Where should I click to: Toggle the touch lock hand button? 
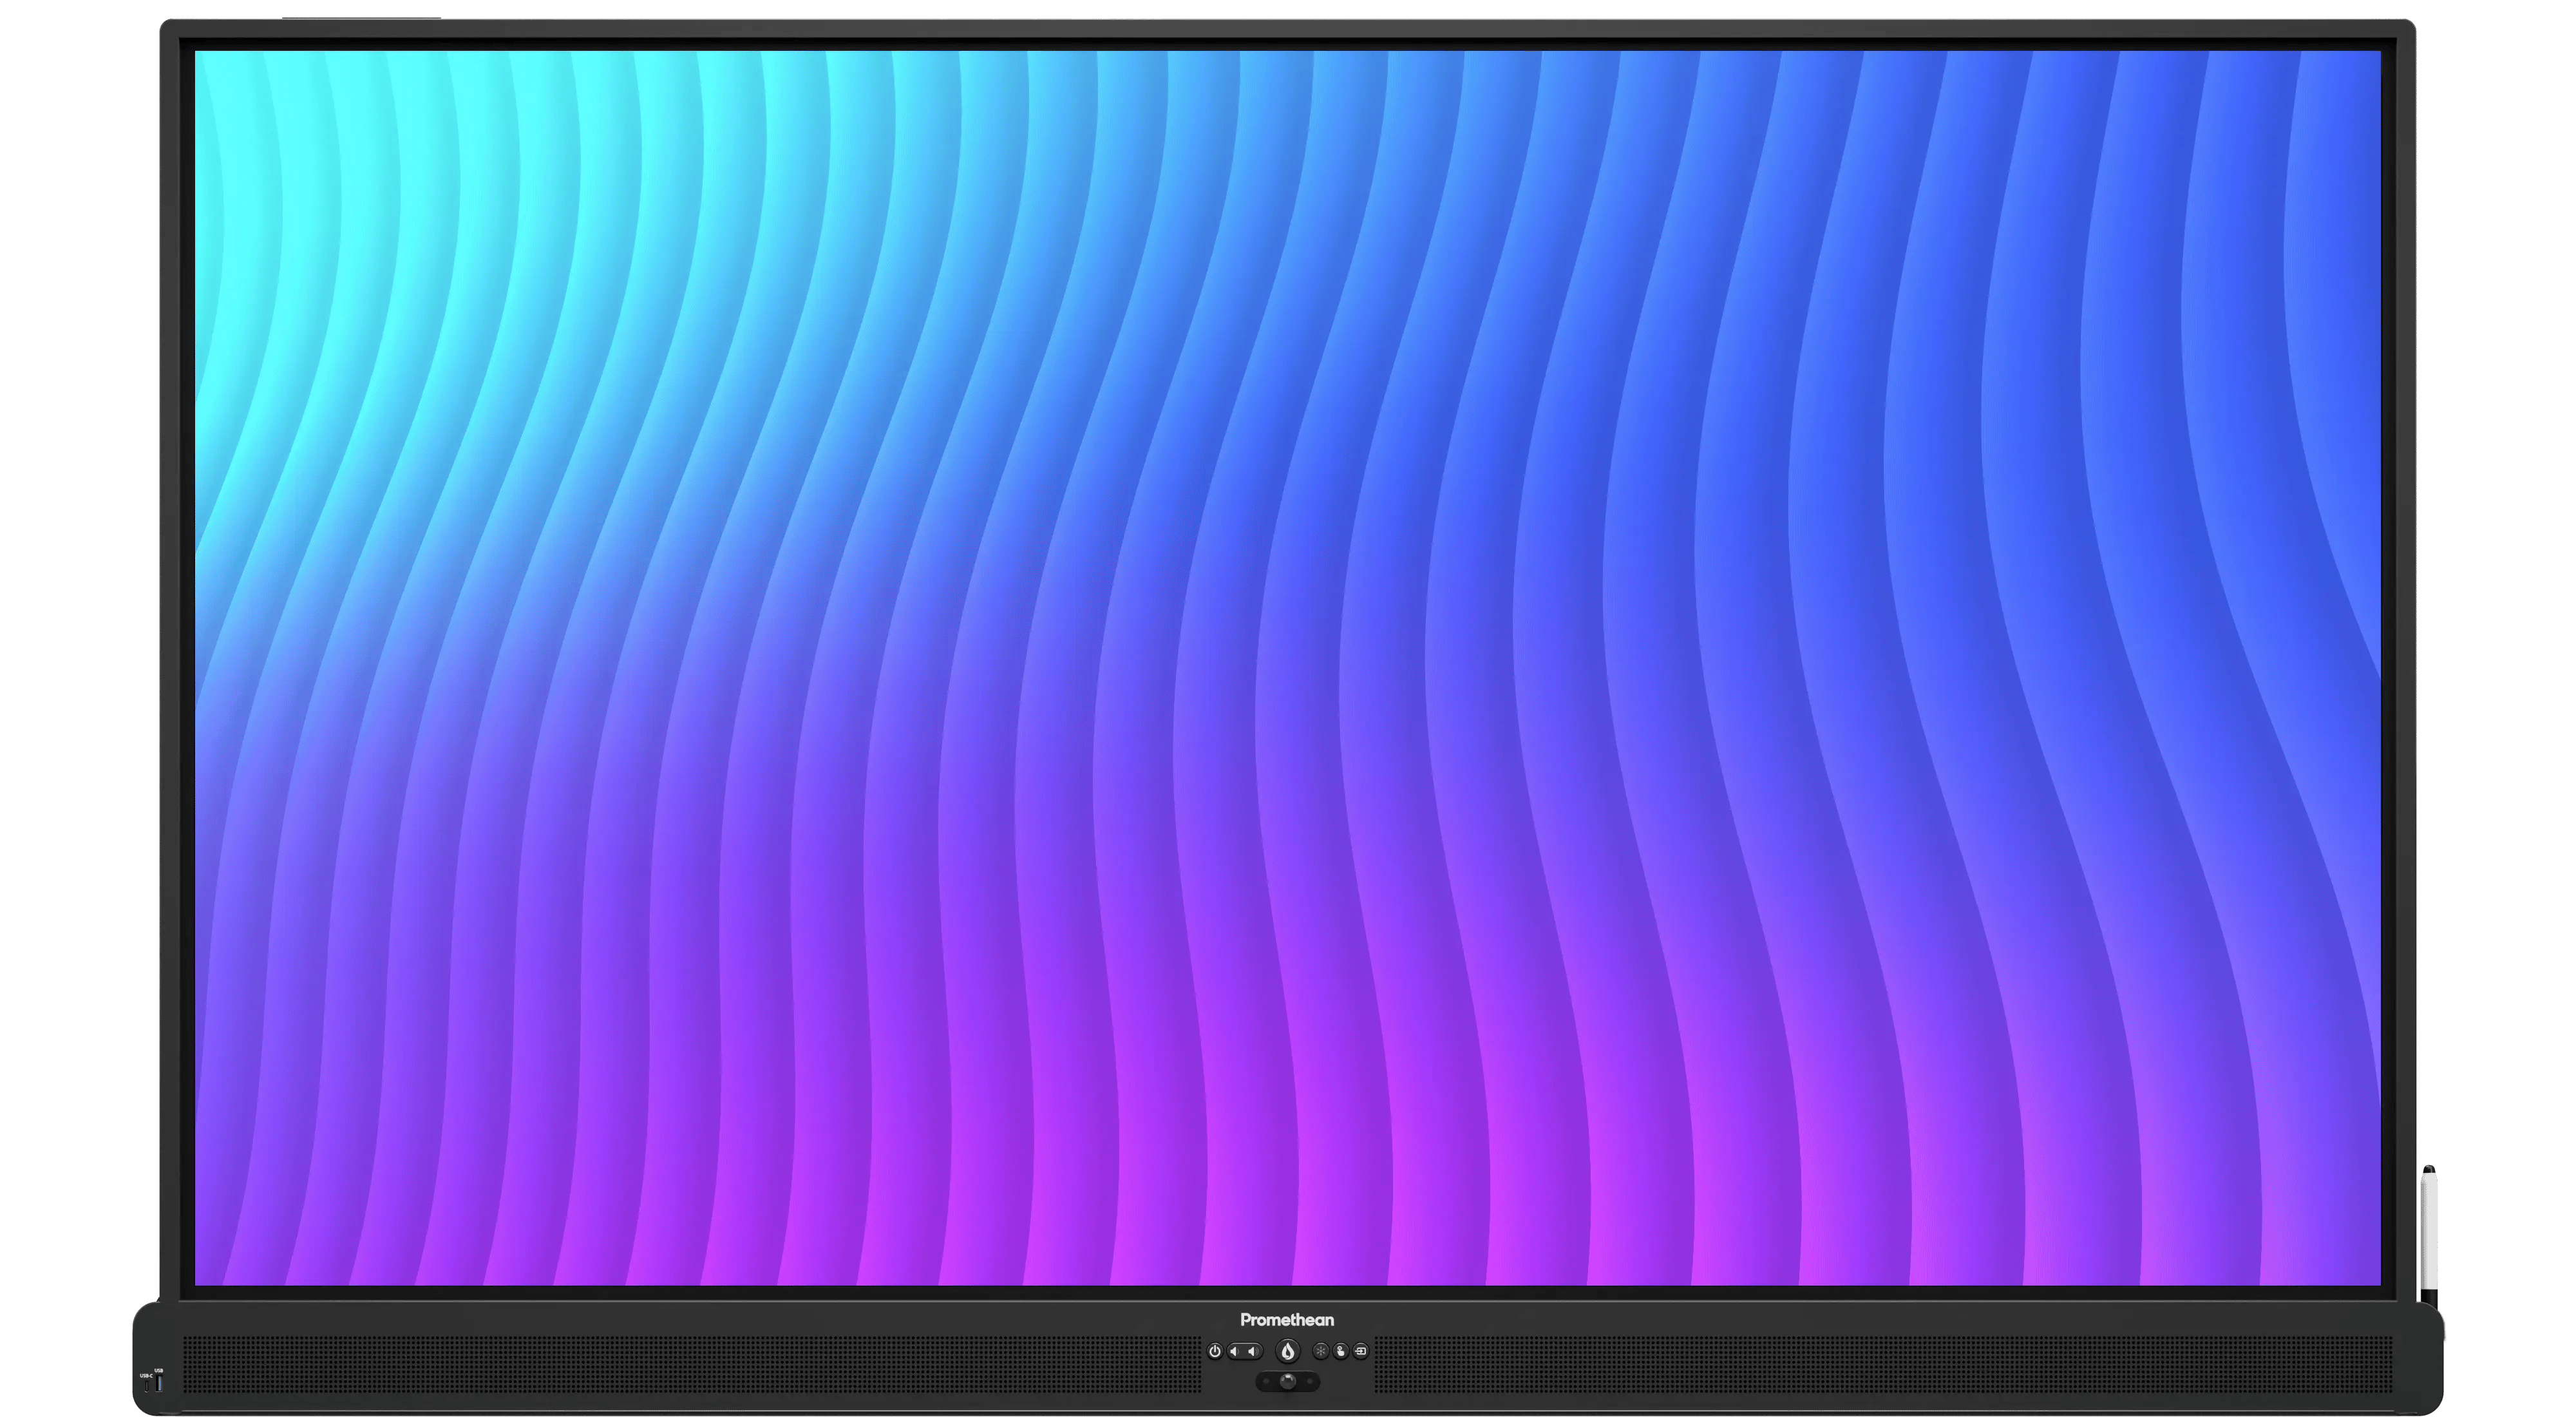1341,1351
